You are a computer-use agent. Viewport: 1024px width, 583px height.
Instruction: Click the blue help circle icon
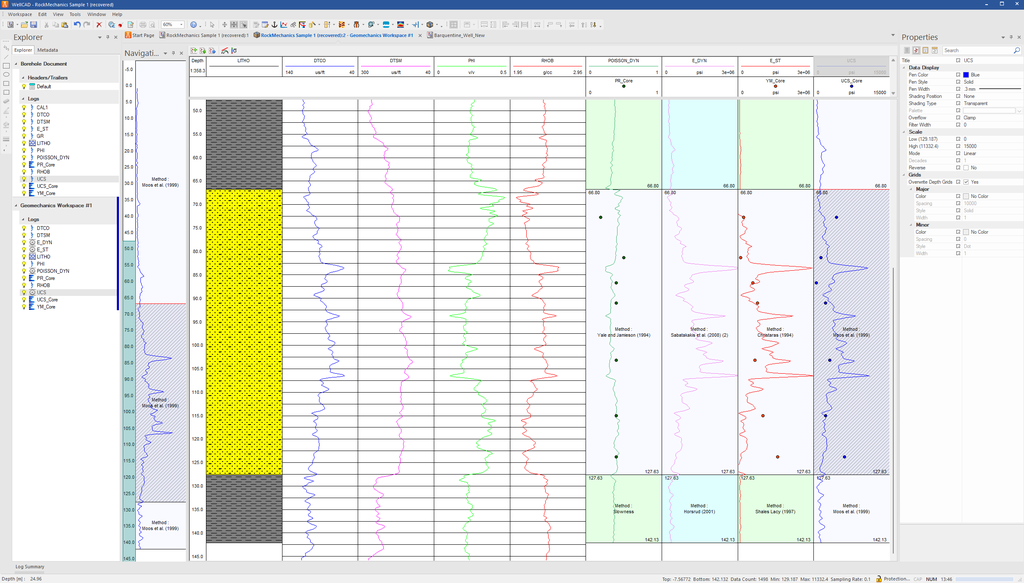click(x=194, y=25)
